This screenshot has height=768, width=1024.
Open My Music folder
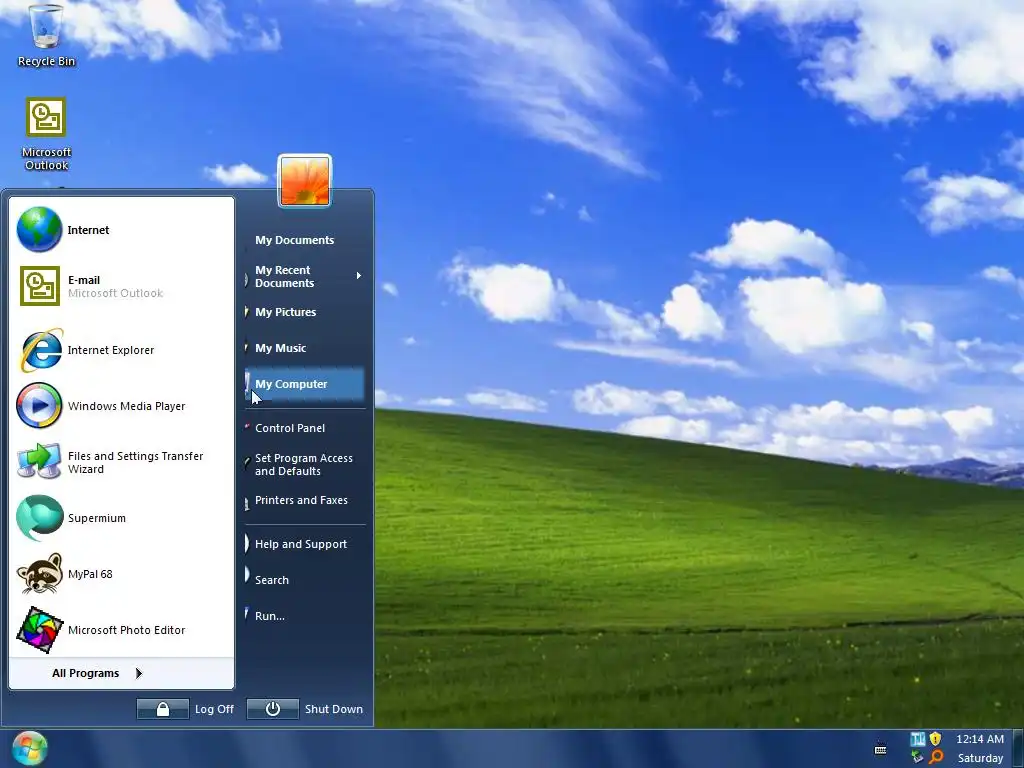305,348
